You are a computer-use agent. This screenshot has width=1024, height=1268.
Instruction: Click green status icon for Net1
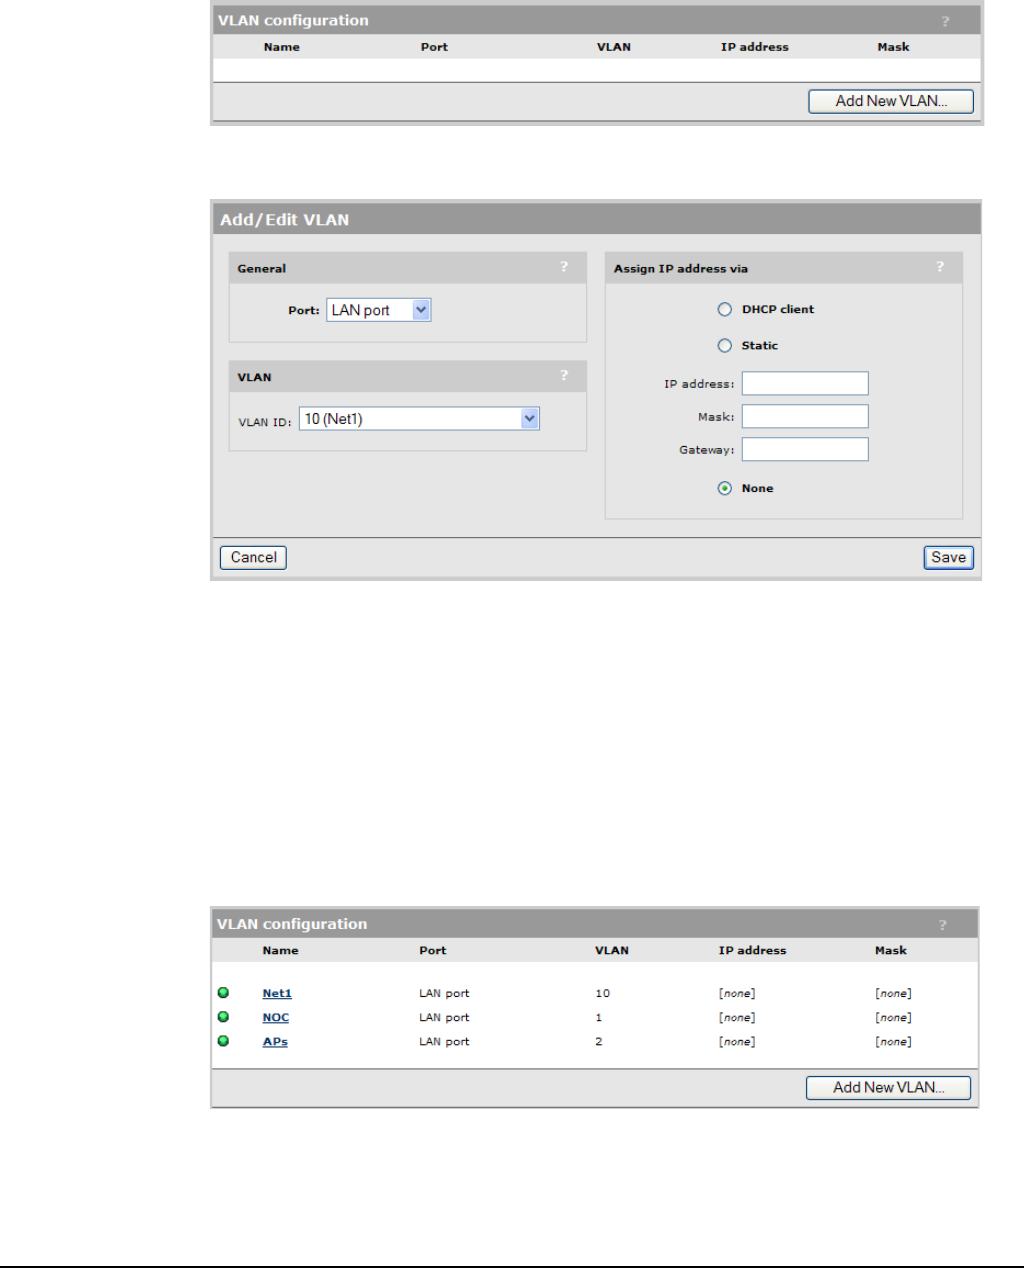(x=223, y=993)
